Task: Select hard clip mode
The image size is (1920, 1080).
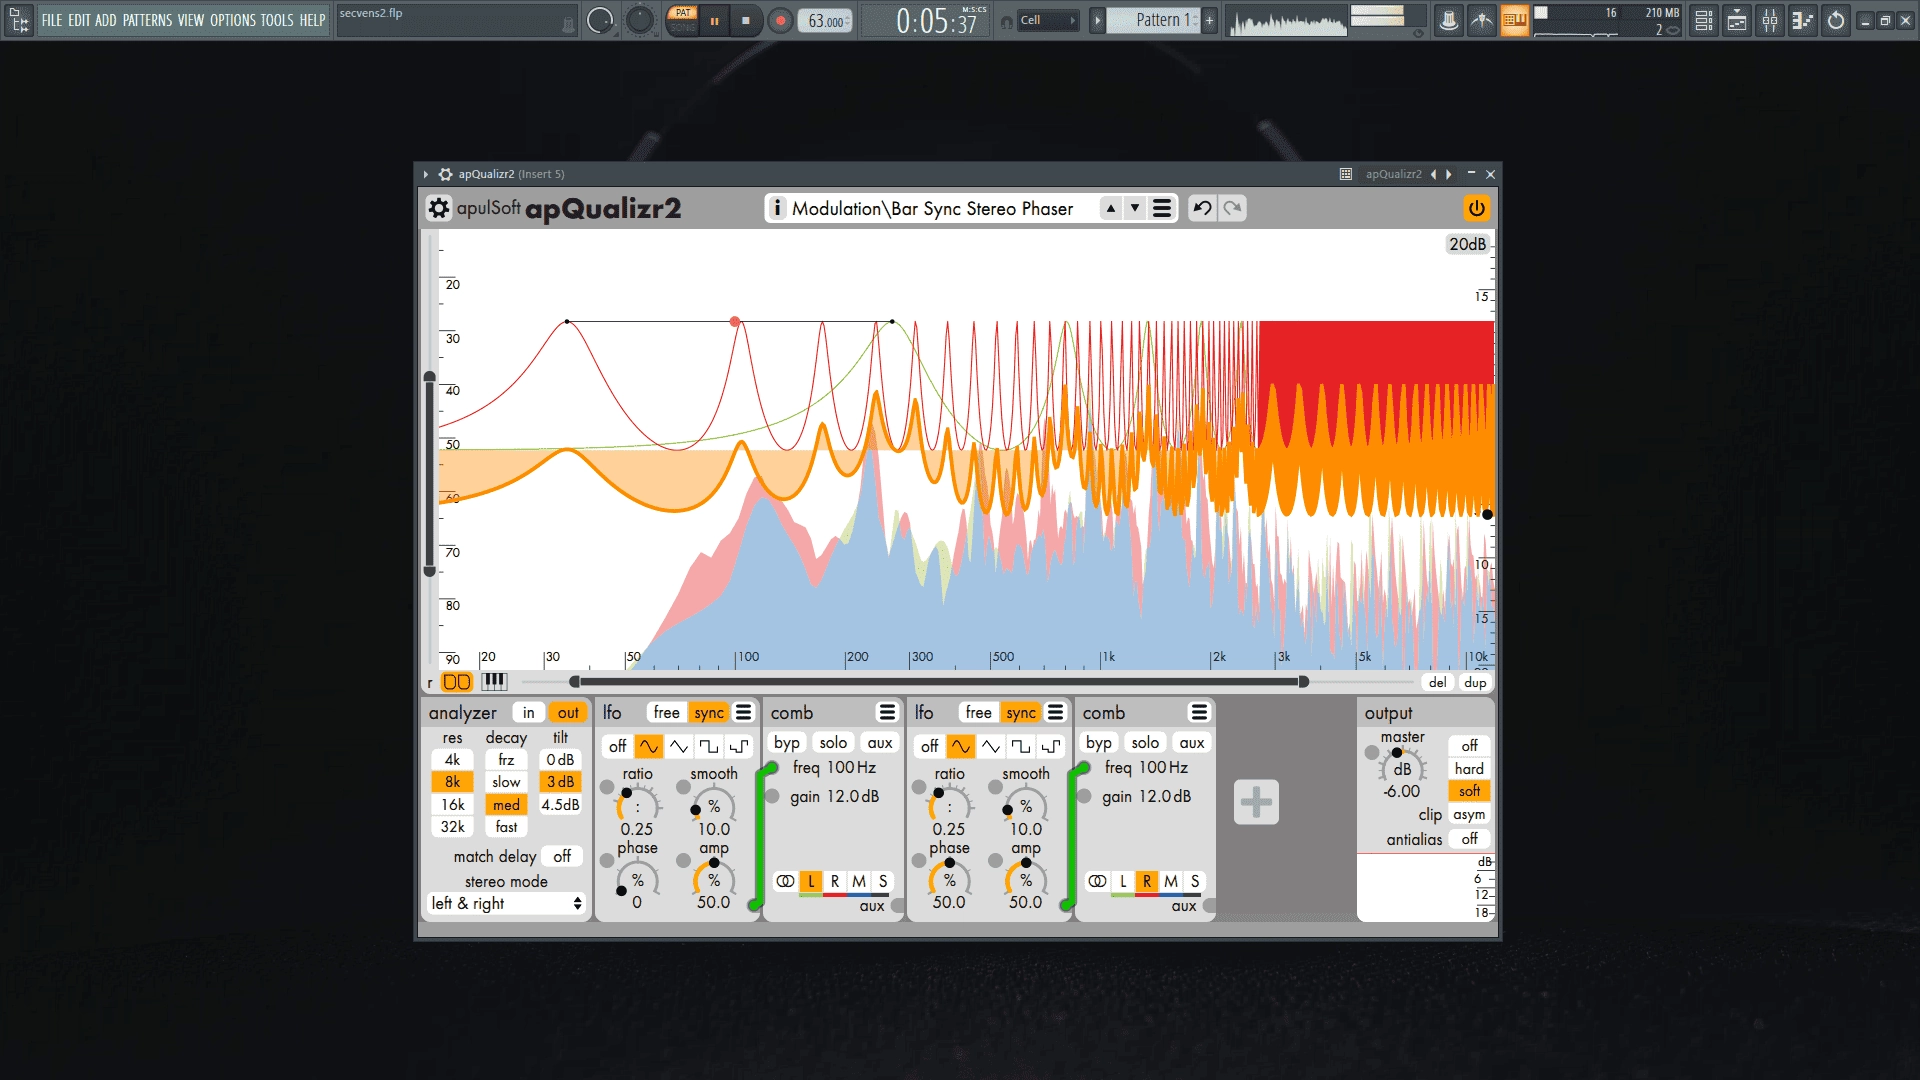Action: pos(1469,768)
